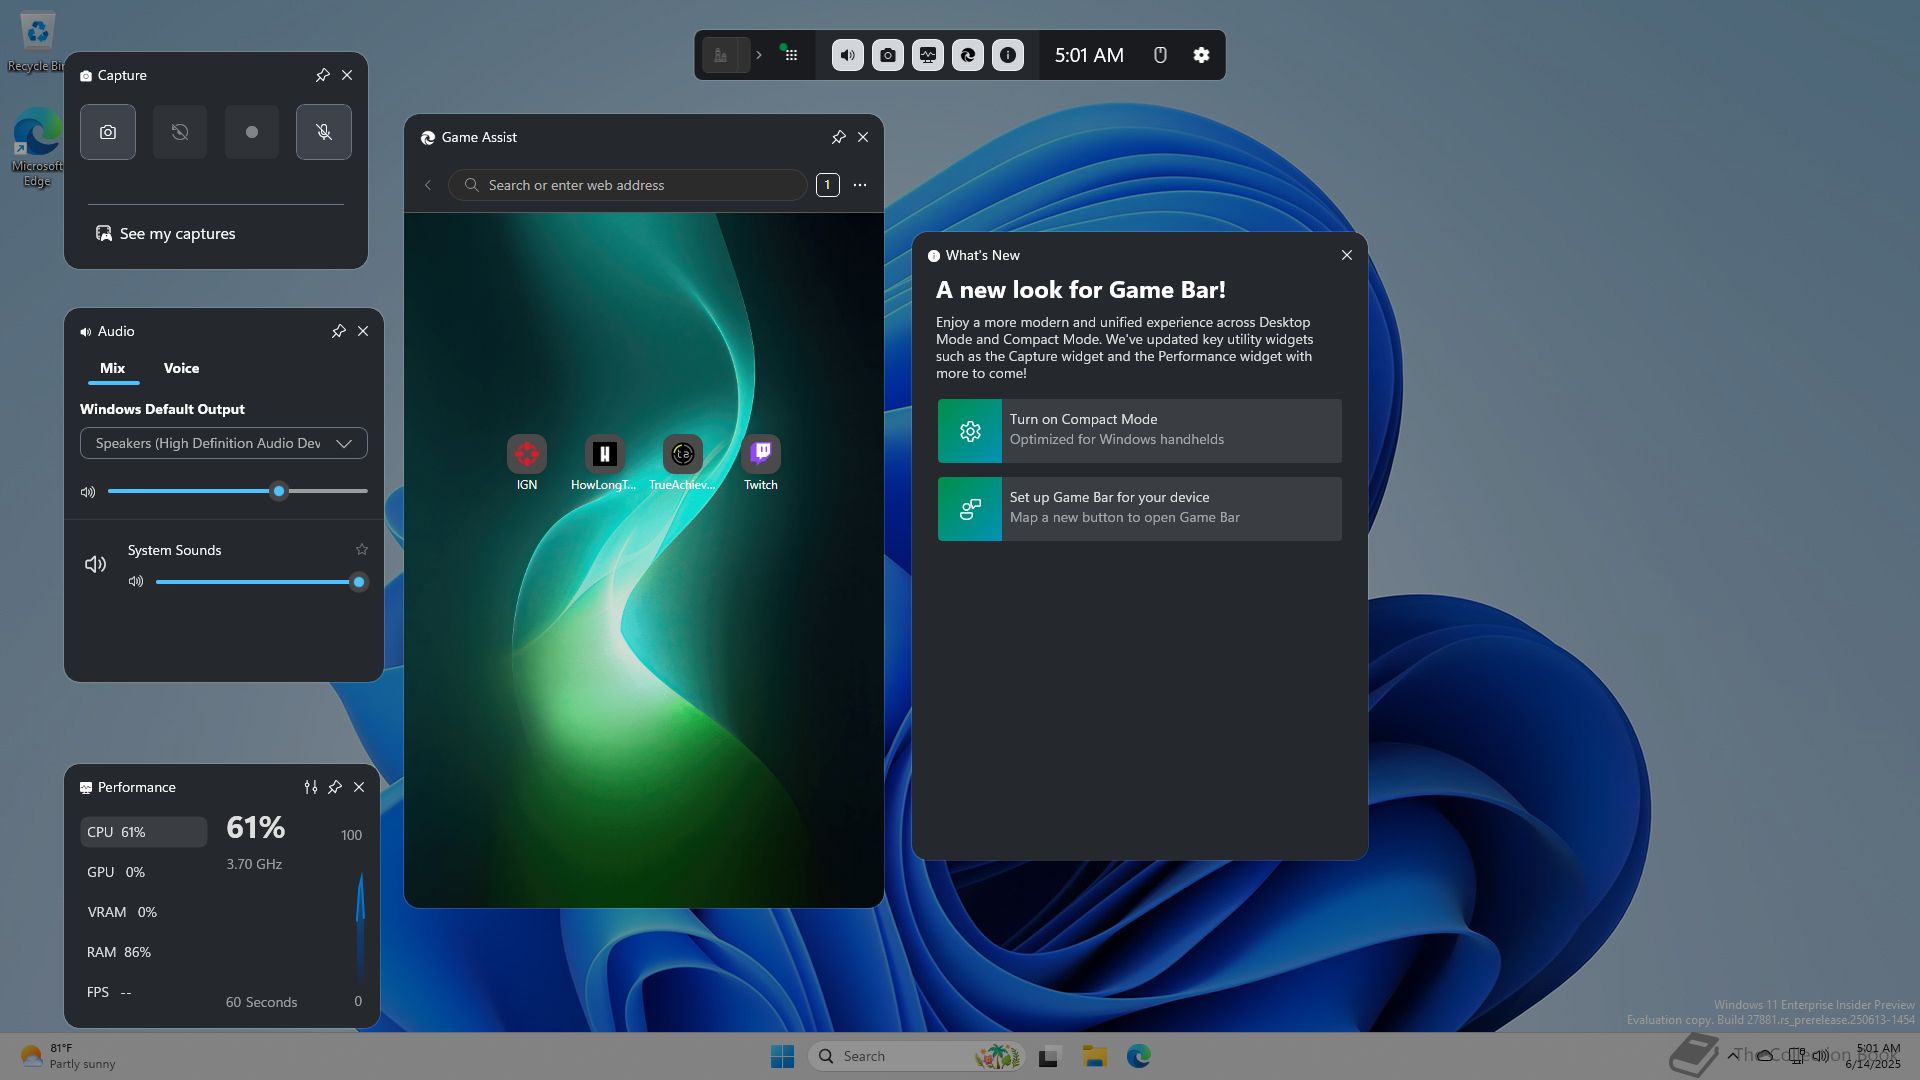Image resolution: width=1920 pixels, height=1080 pixels.
Task: Open the widget menu grid icon
Action: (790, 55)
